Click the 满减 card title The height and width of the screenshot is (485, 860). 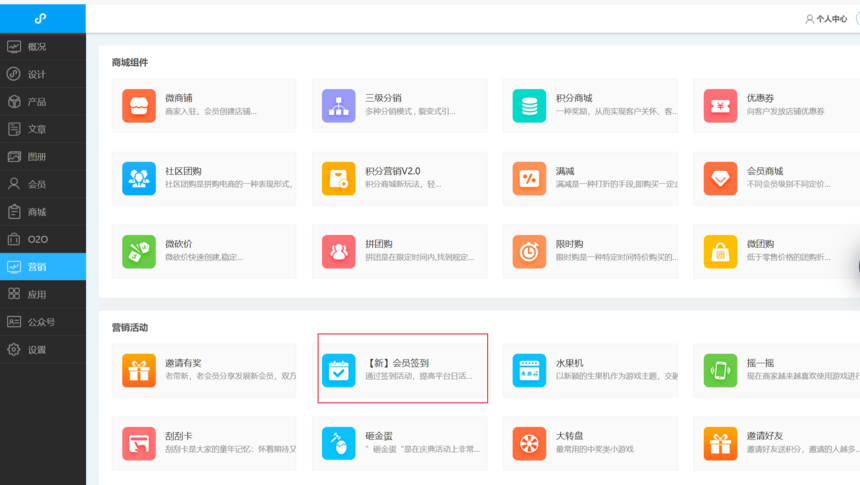pyautogui.click(x=565, y=171)
